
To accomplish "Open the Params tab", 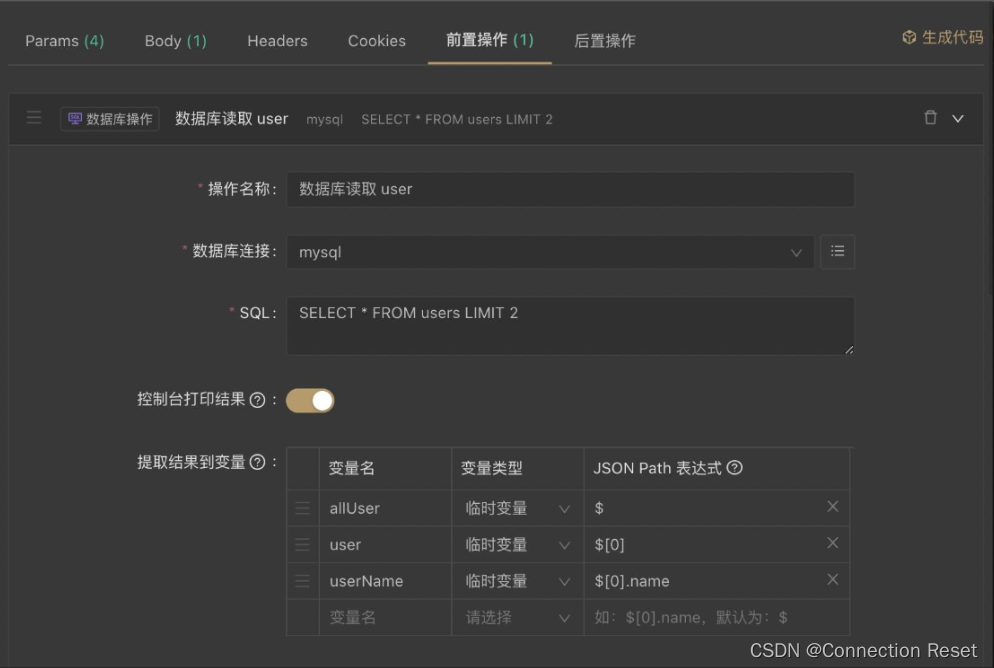I will click(x=64, y=41).
